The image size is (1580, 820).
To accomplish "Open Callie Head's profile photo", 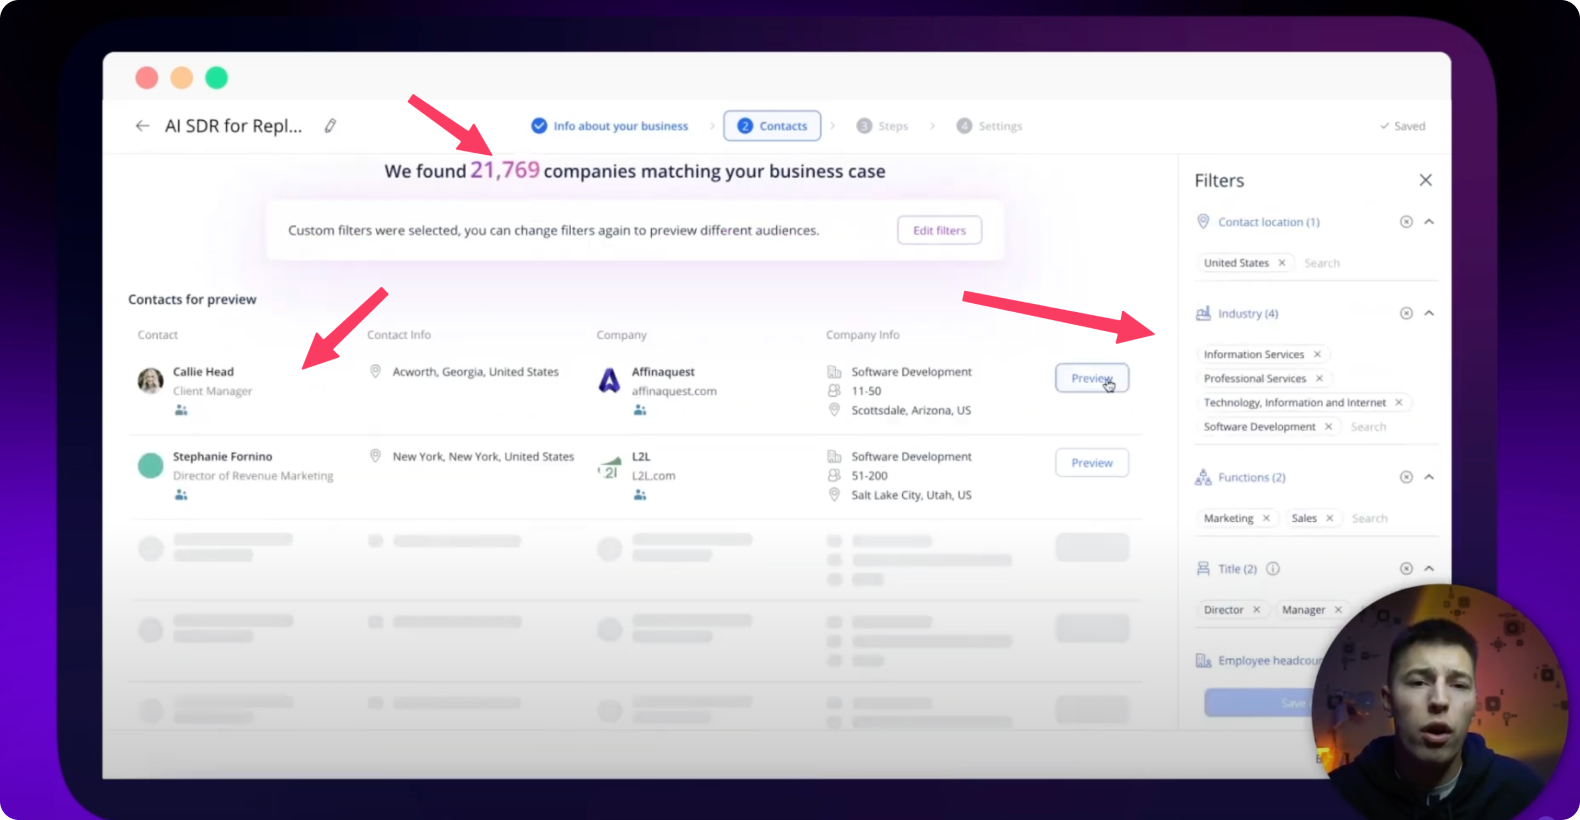I will point(150,380).
